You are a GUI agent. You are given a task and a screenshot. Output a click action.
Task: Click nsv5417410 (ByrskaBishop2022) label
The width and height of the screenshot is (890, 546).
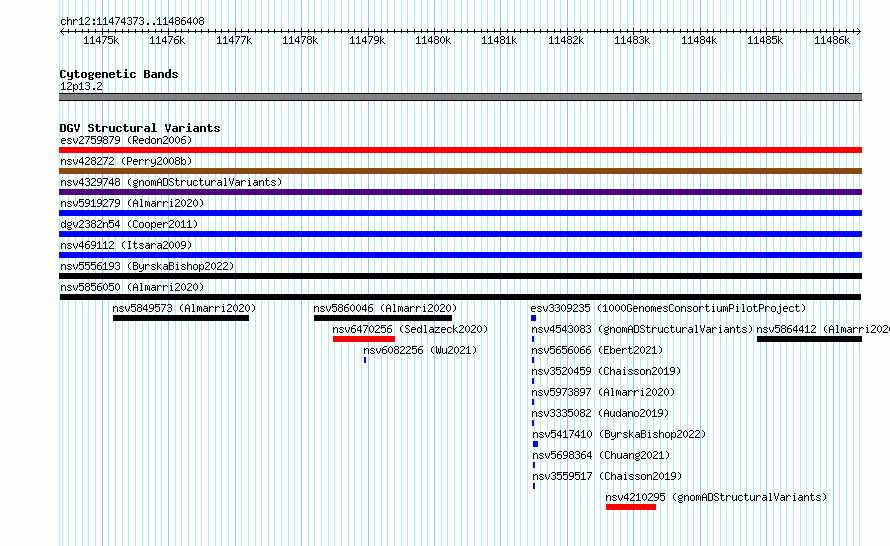[619, 434]
